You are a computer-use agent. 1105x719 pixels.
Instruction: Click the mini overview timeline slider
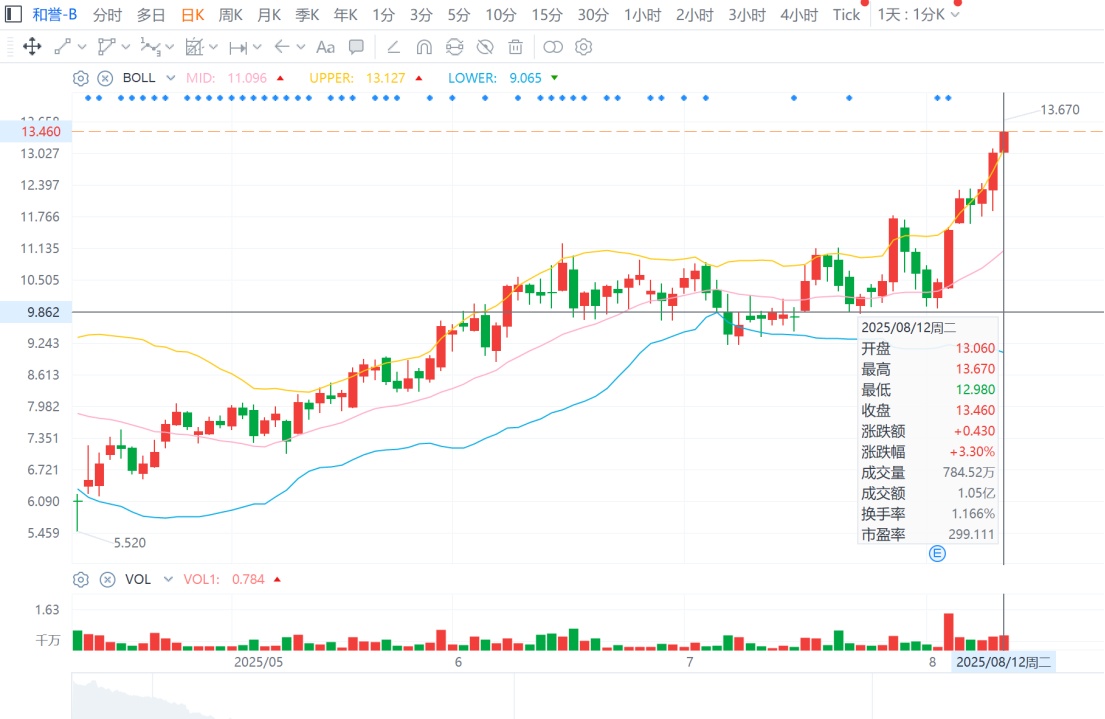point(587,696)
